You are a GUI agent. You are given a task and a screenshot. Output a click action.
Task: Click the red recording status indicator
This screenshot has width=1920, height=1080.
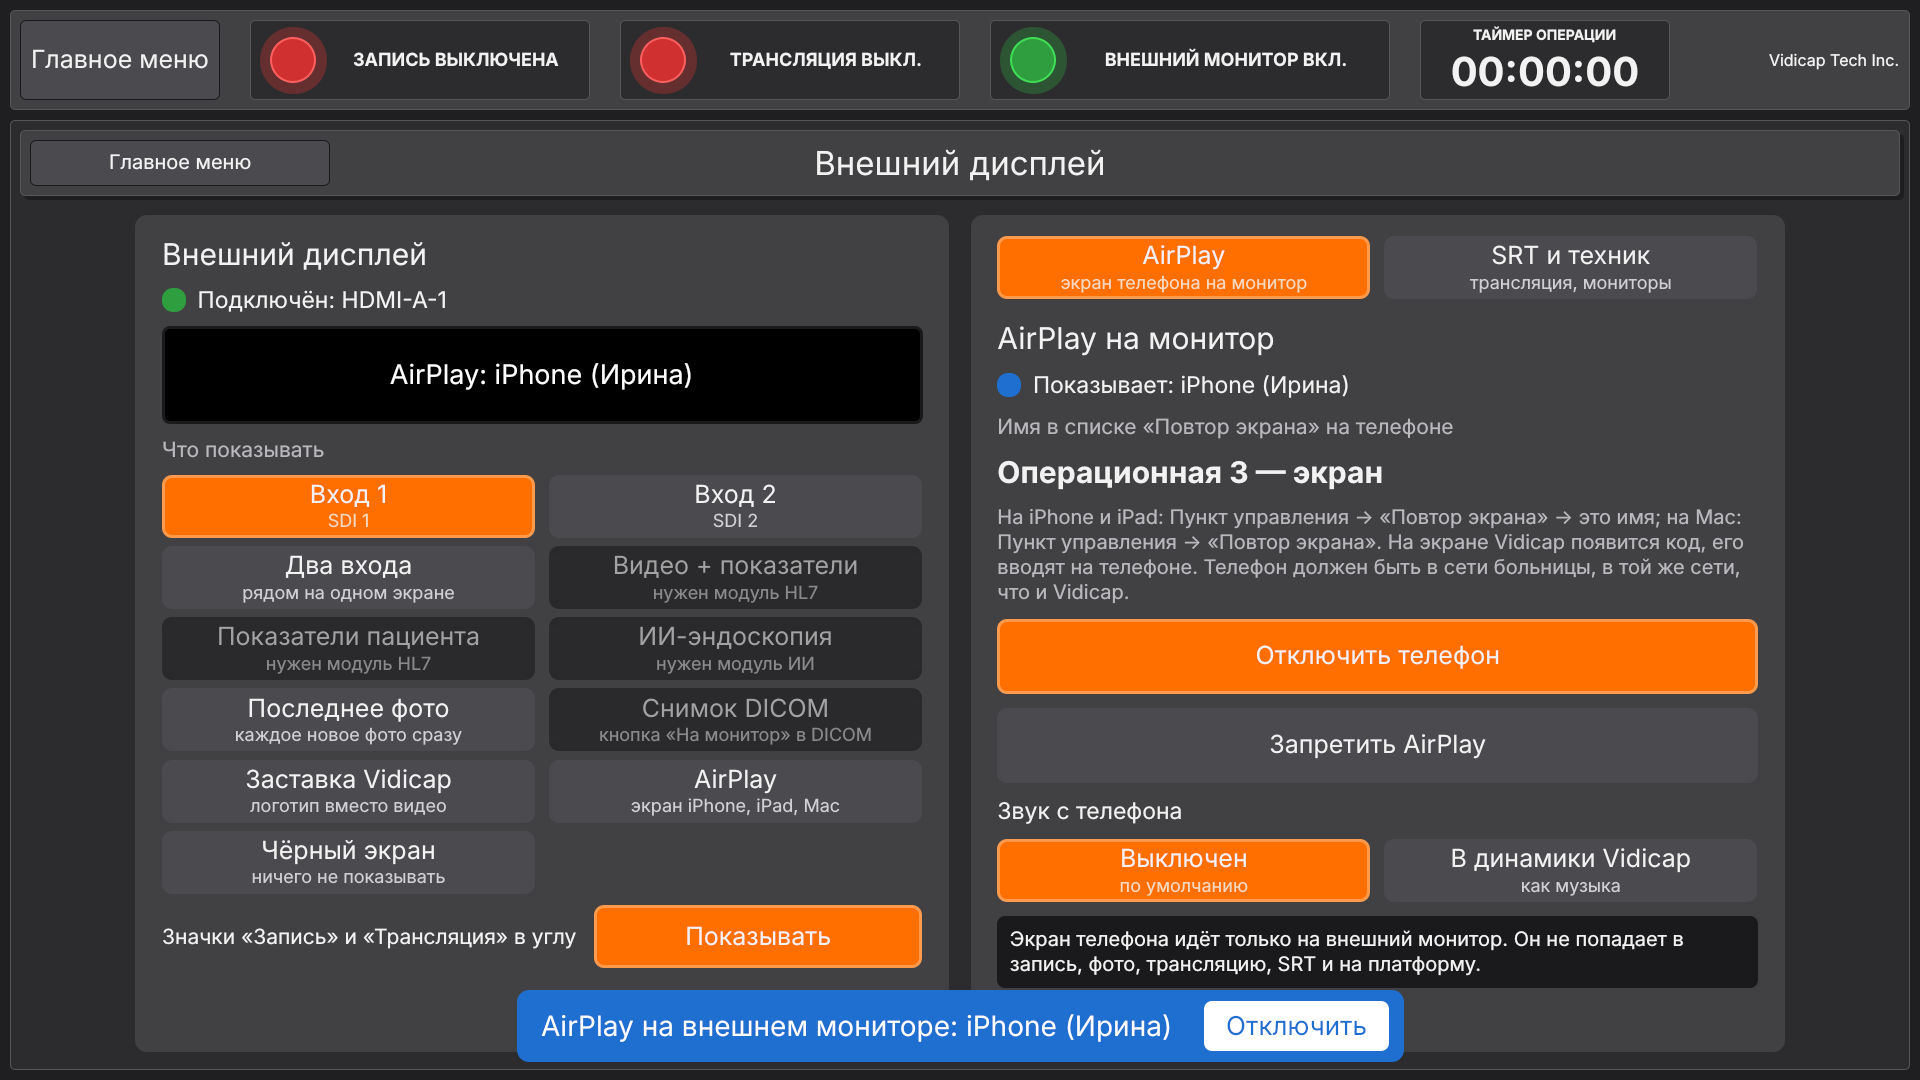(x=293, y=60)
